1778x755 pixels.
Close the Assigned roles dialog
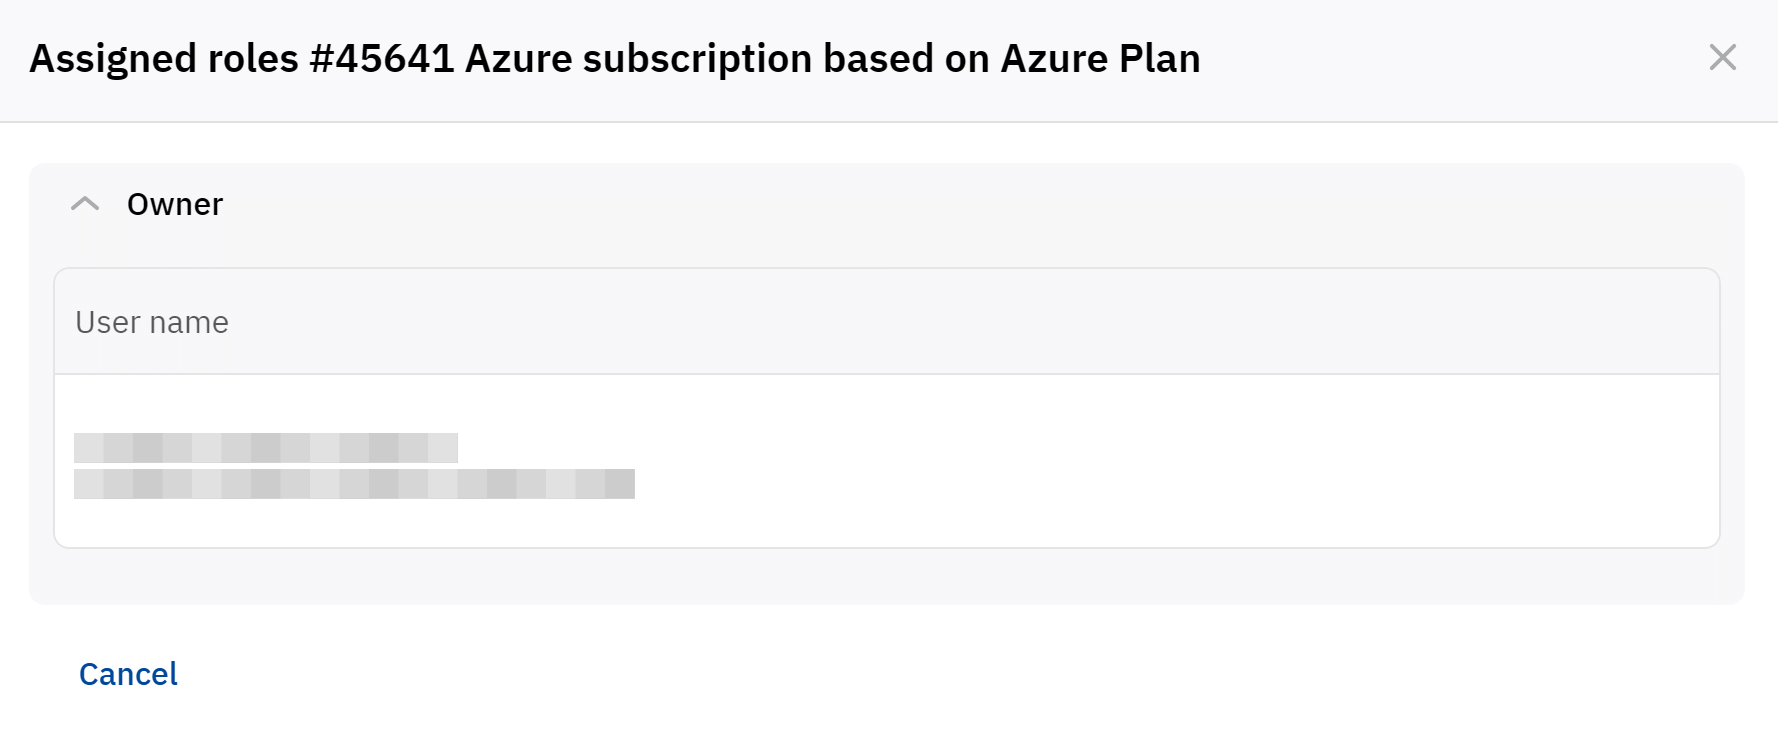click(1722, 58)
